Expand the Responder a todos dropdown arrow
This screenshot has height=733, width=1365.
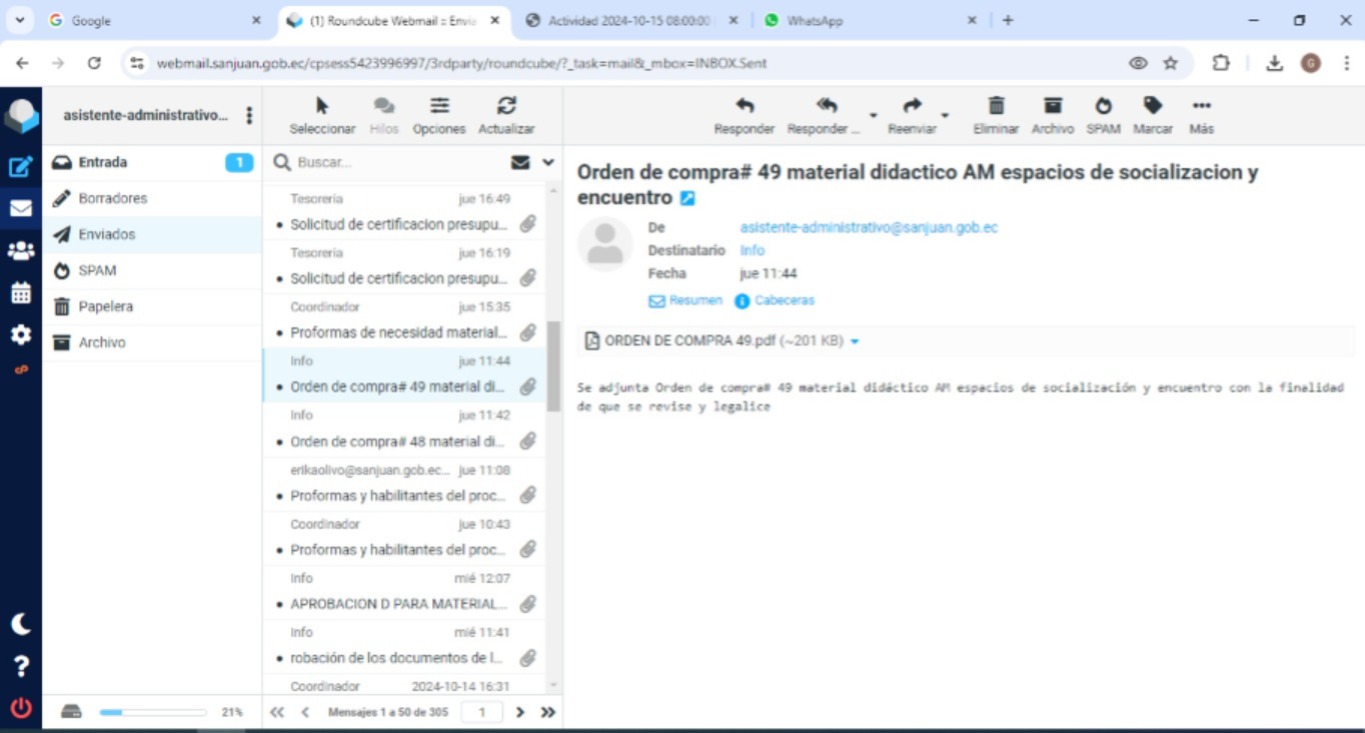(x=872, y=116)
